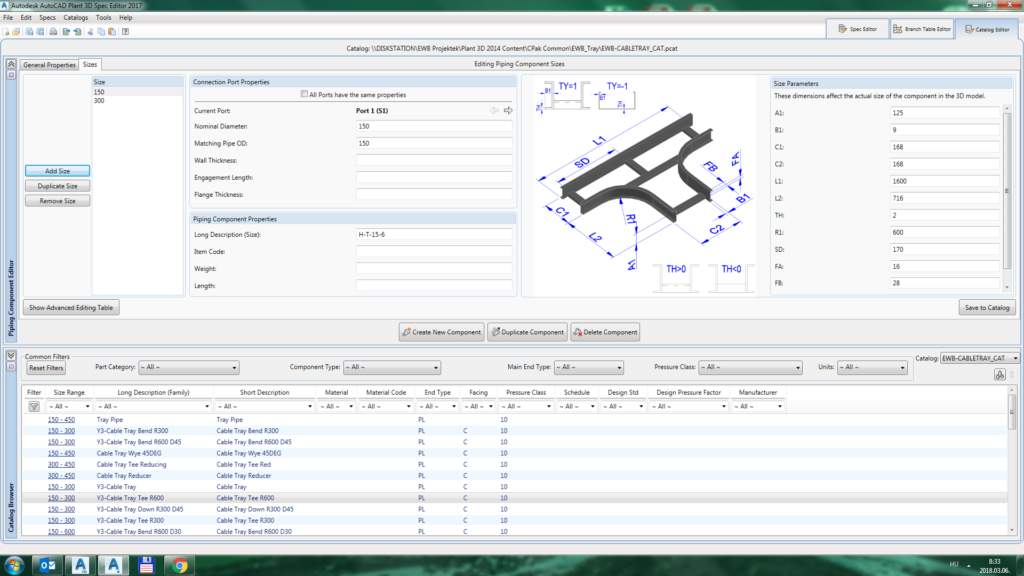This screenshot has width=1024, height=576.
Task: Click the Reset Filters button
Action: 46,368
